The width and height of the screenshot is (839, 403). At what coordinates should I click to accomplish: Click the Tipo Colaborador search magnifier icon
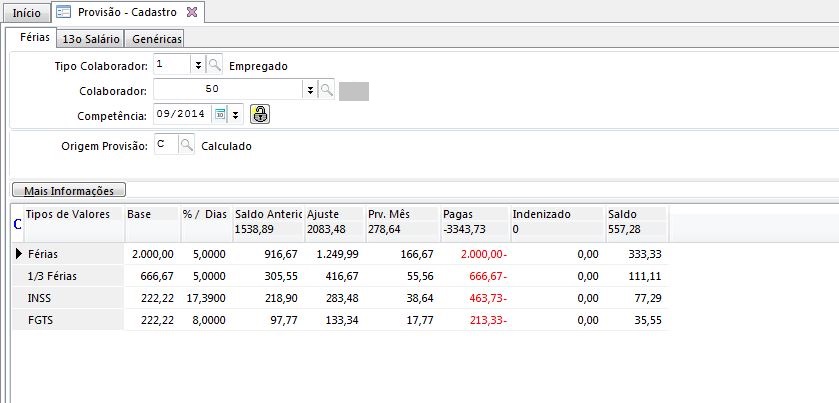[214, 65]
